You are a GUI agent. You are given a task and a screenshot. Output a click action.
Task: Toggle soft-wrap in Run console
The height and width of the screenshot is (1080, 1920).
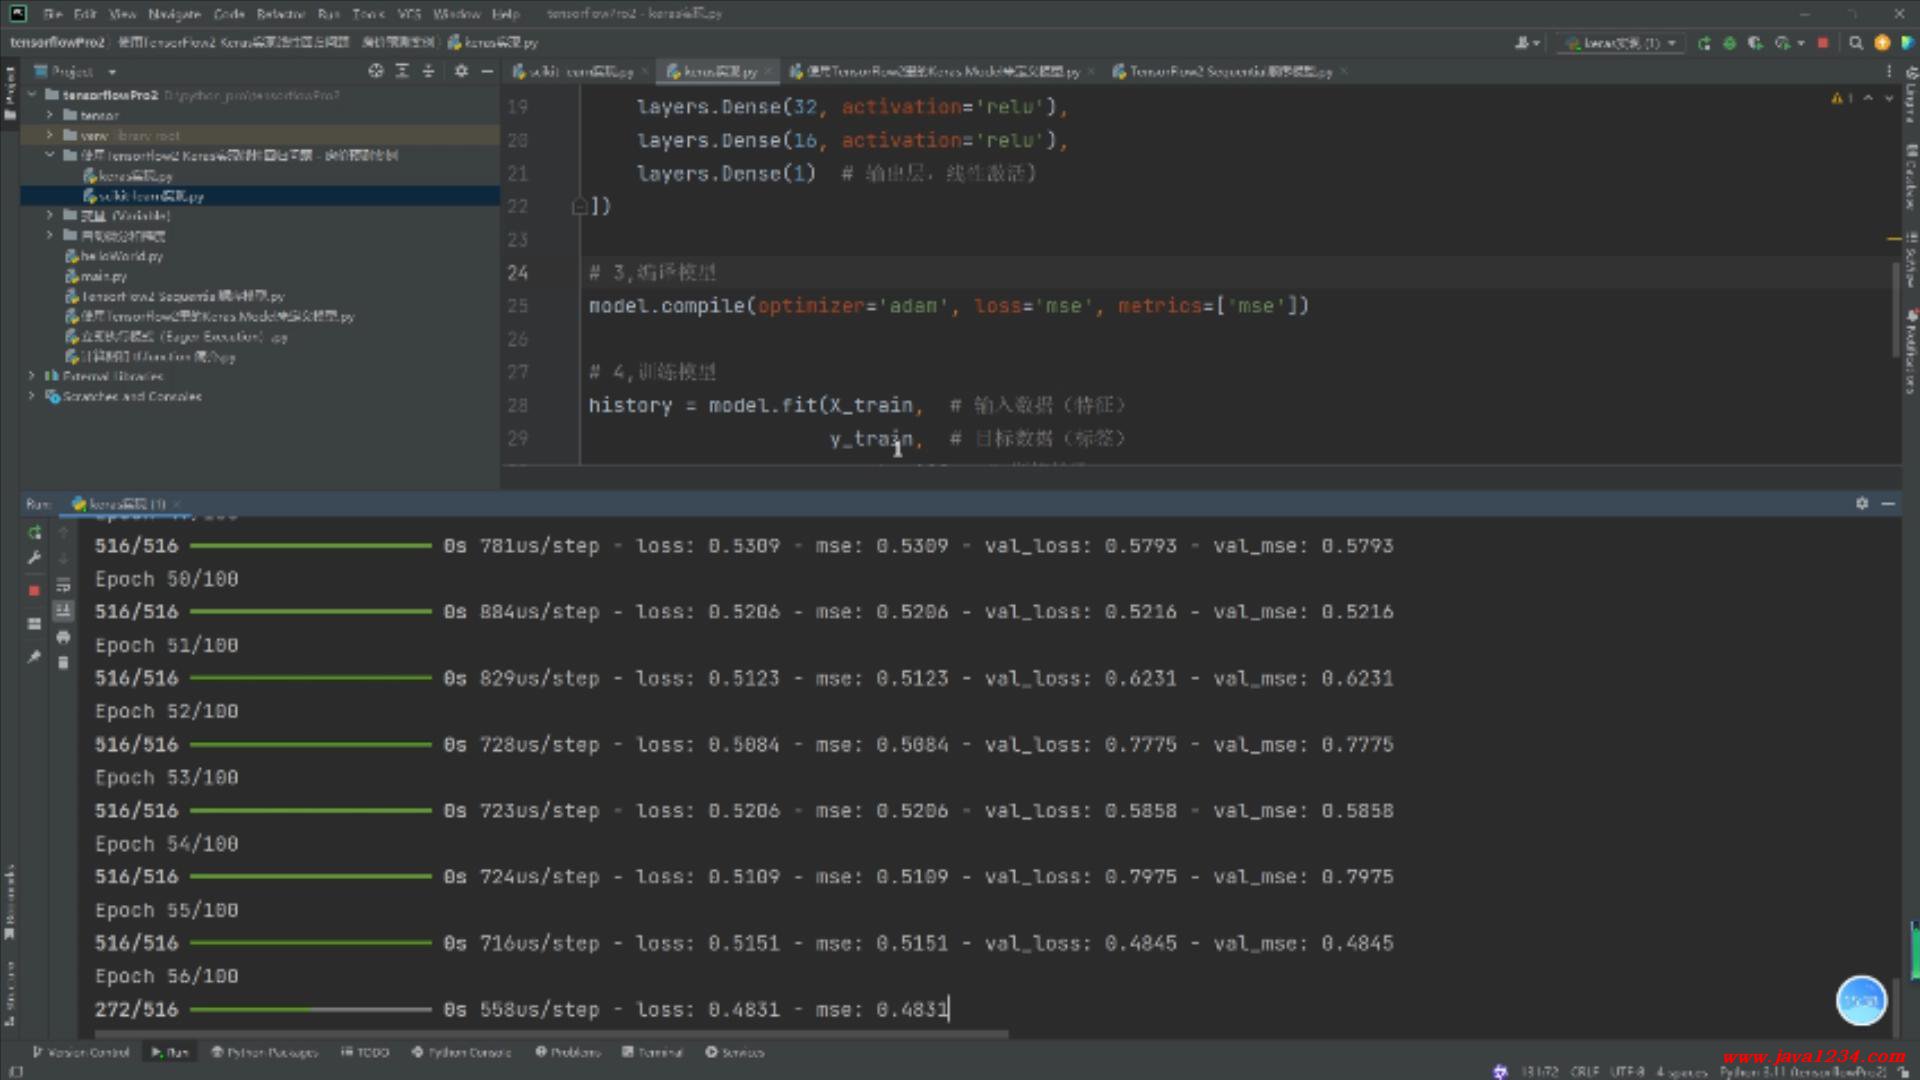point(63,585)
